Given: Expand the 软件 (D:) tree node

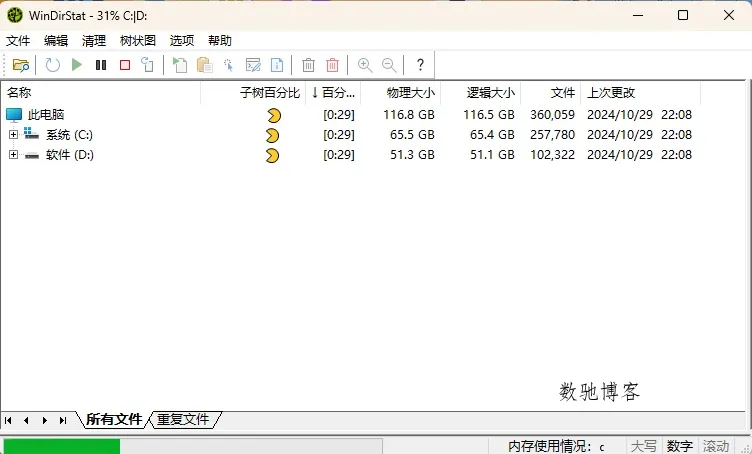Looking at the screenshot, I should point(13,155).
